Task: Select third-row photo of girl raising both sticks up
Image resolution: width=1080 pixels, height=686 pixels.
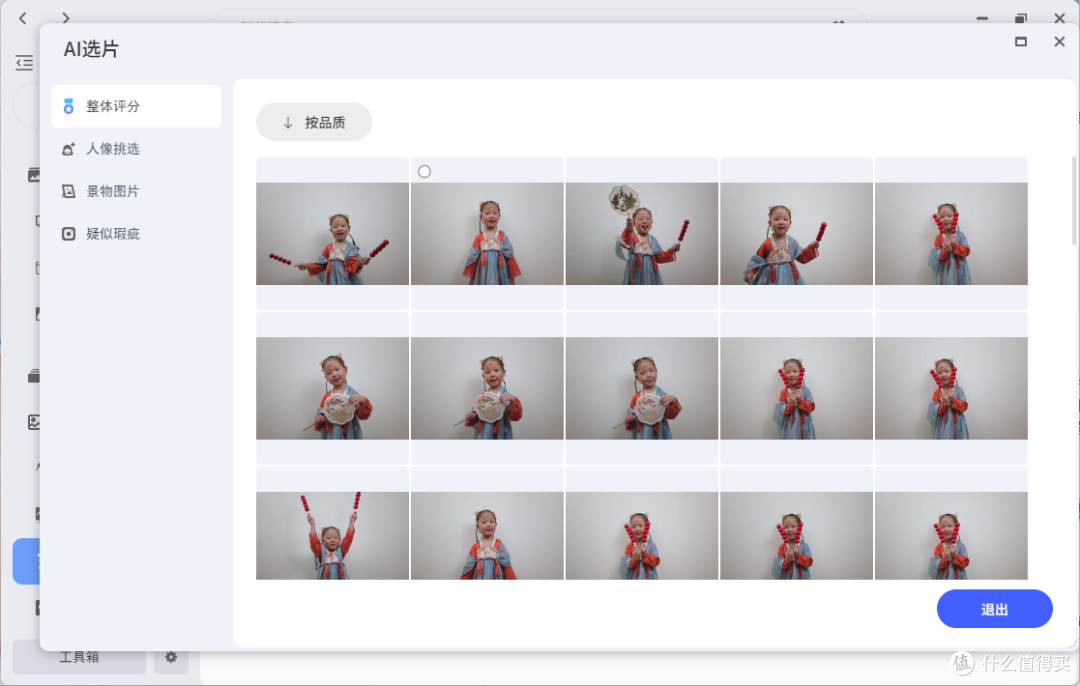Action: point(332,536)
